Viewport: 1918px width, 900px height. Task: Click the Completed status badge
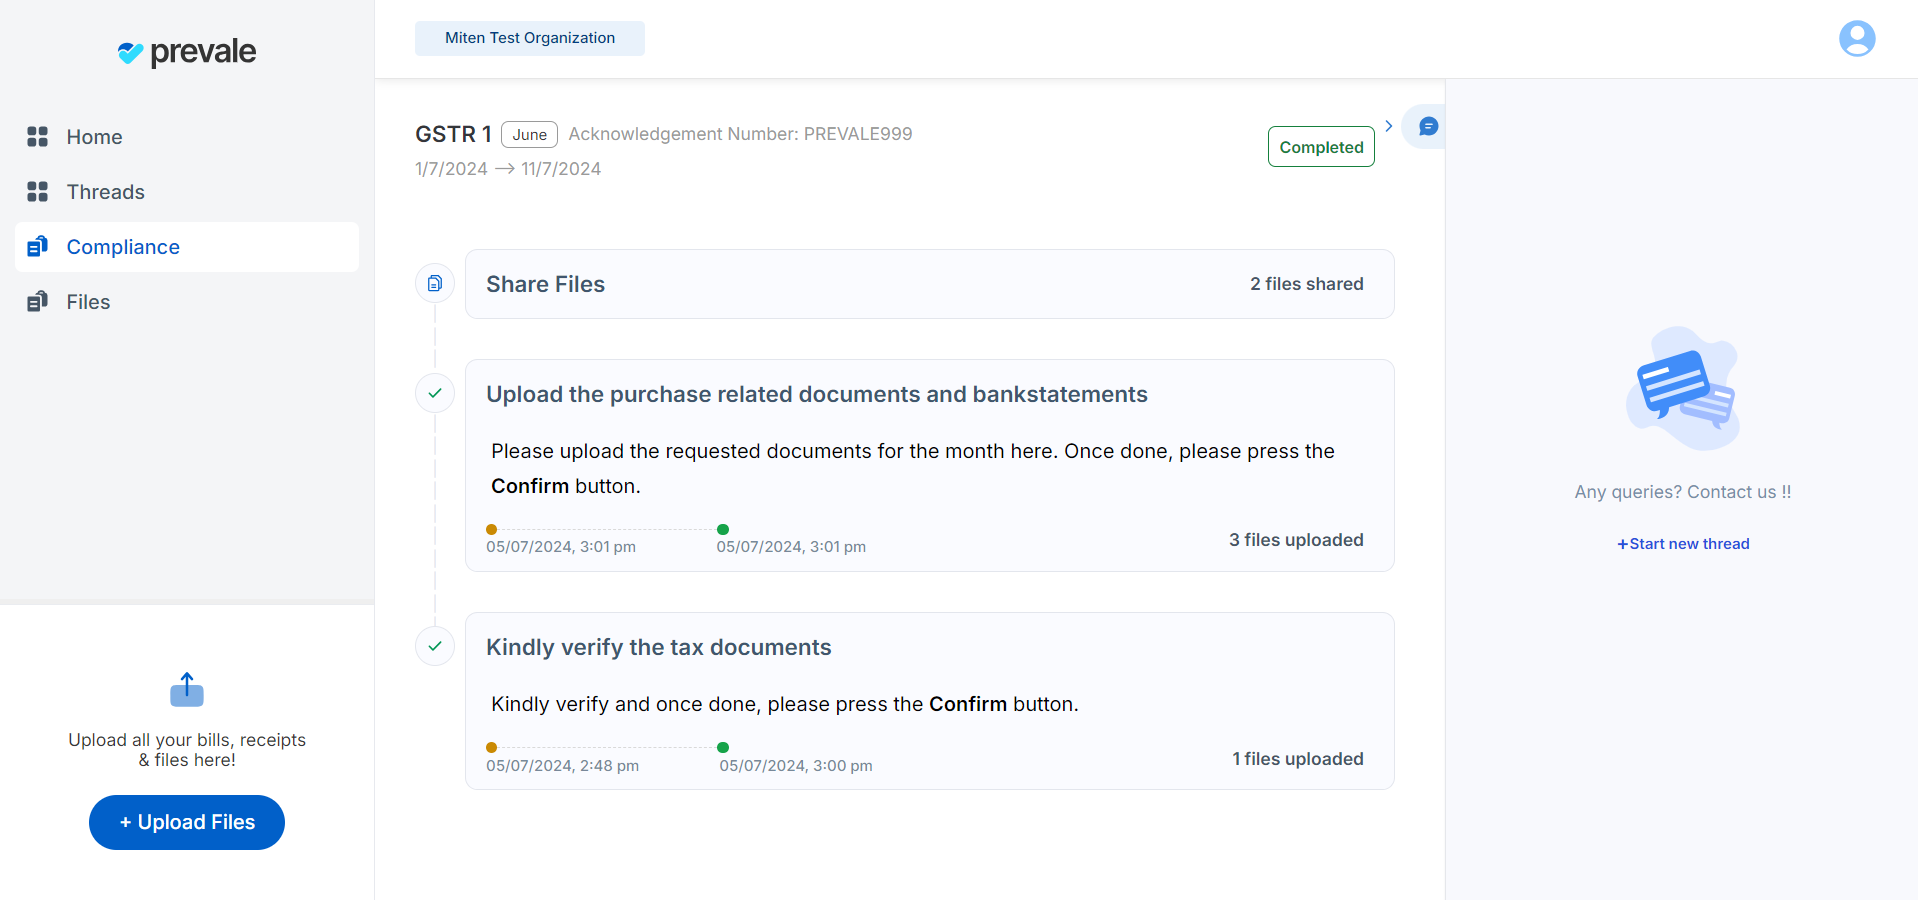1321,147
